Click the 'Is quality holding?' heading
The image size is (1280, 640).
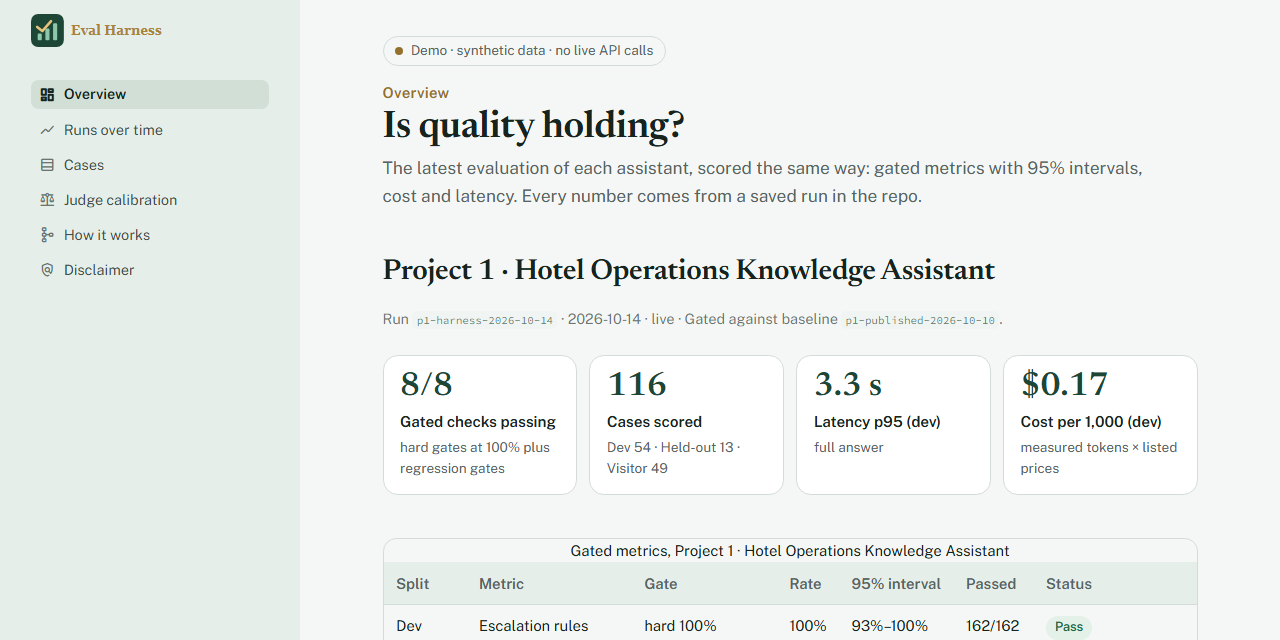tap(534, 126)
